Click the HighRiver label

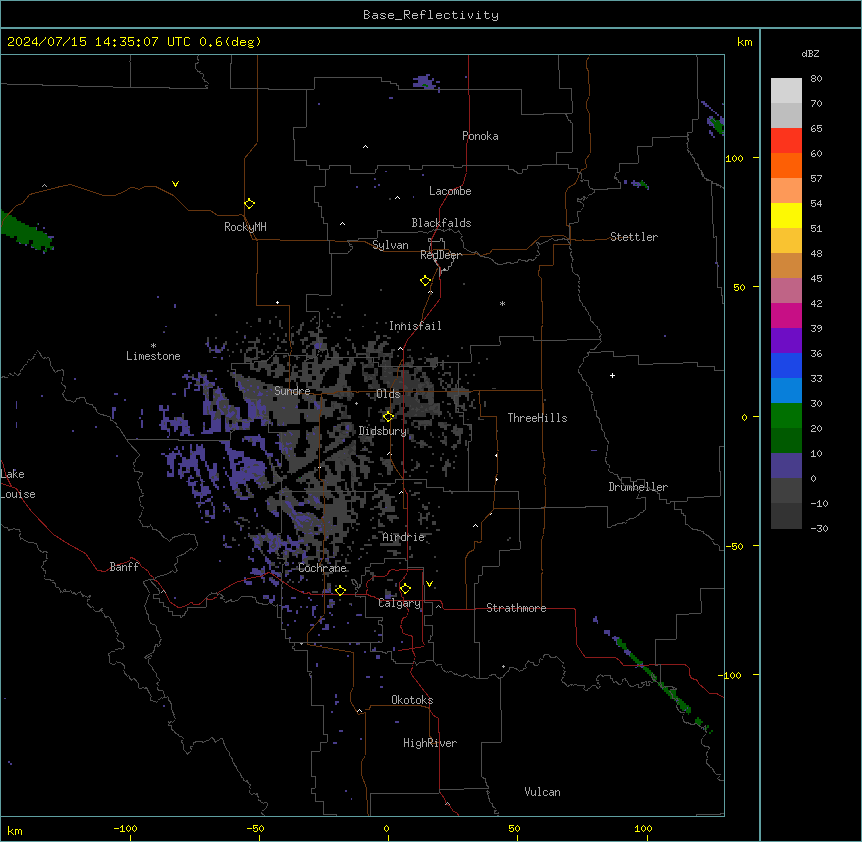pos(430,743)
